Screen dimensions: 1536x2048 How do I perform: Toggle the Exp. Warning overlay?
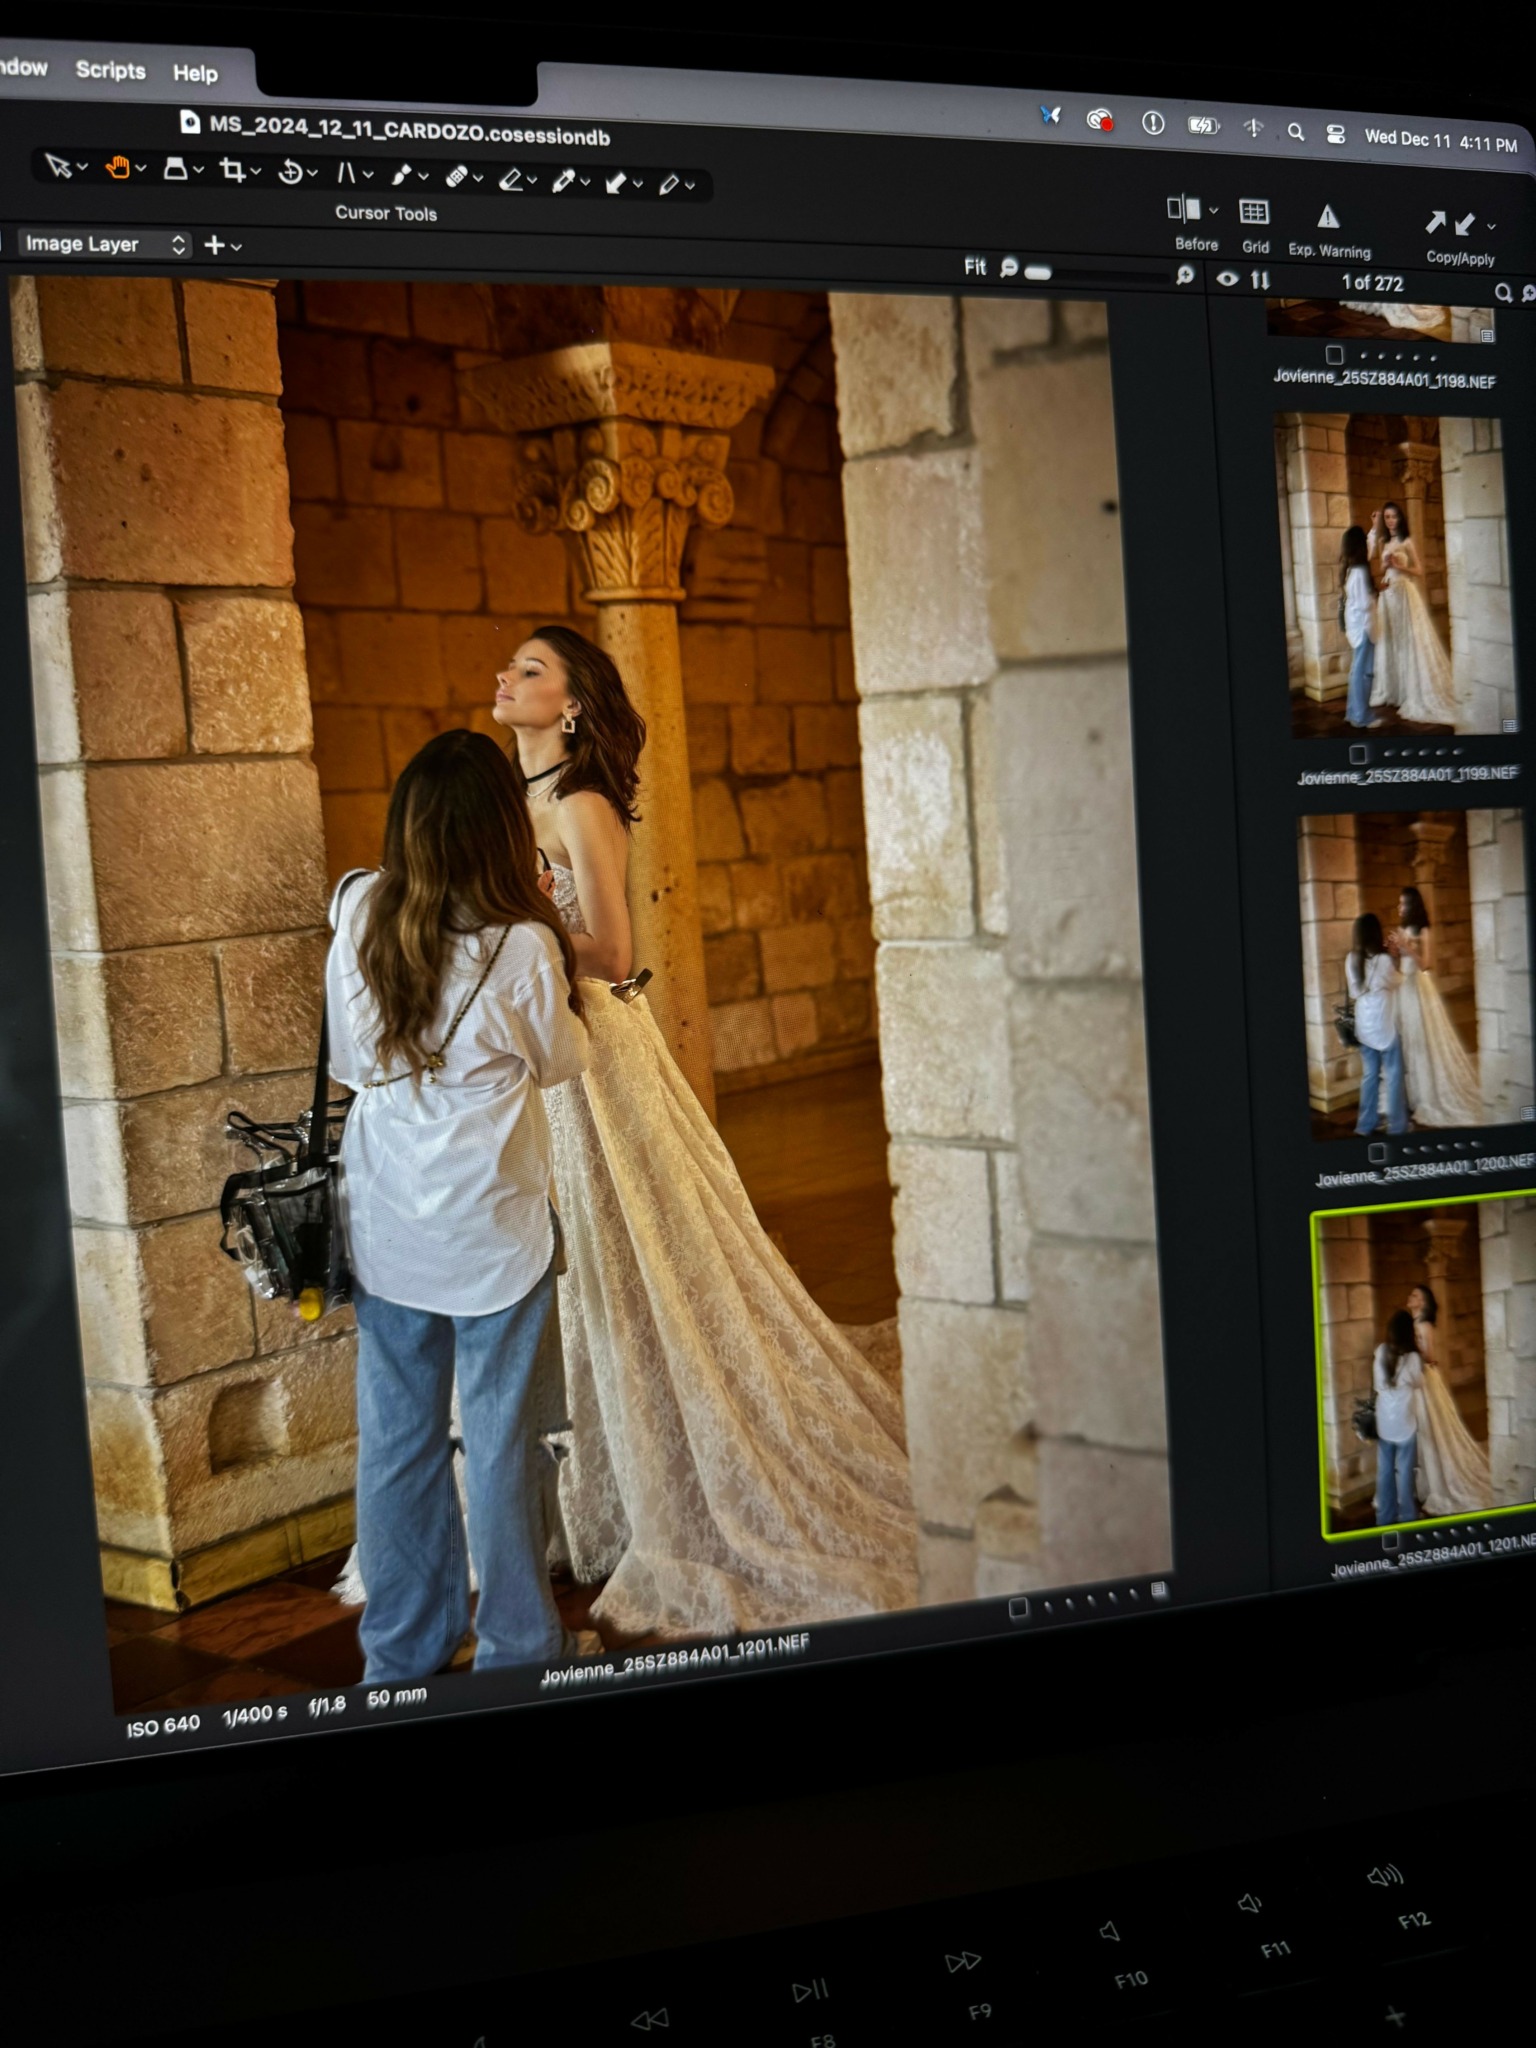[1328, 218]
